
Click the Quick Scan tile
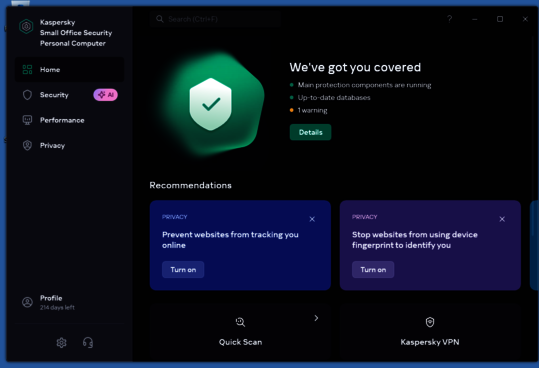240,332
